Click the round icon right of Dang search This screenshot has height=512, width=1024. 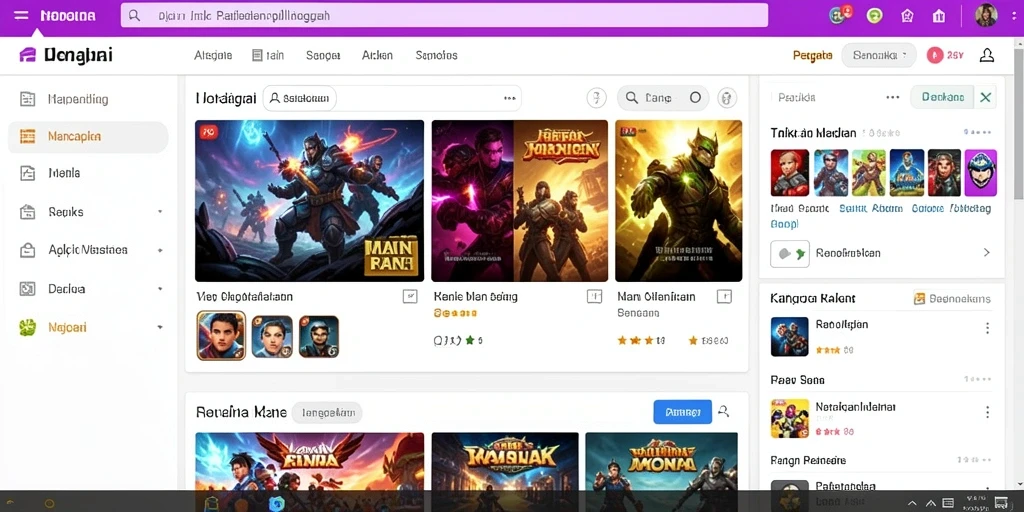[x=727, y=98]
